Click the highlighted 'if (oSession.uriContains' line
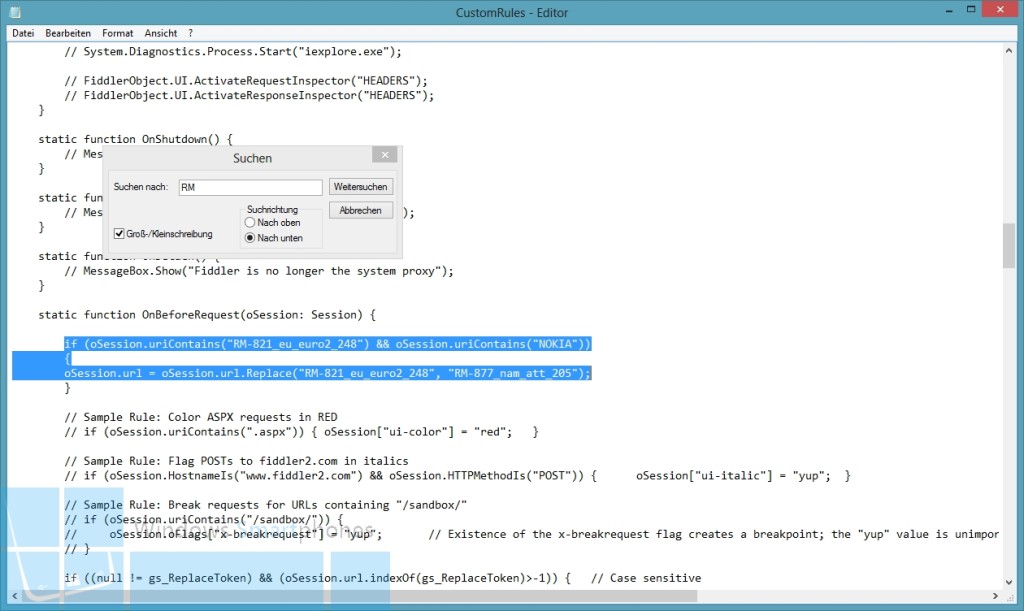 (x=327, y=344)
